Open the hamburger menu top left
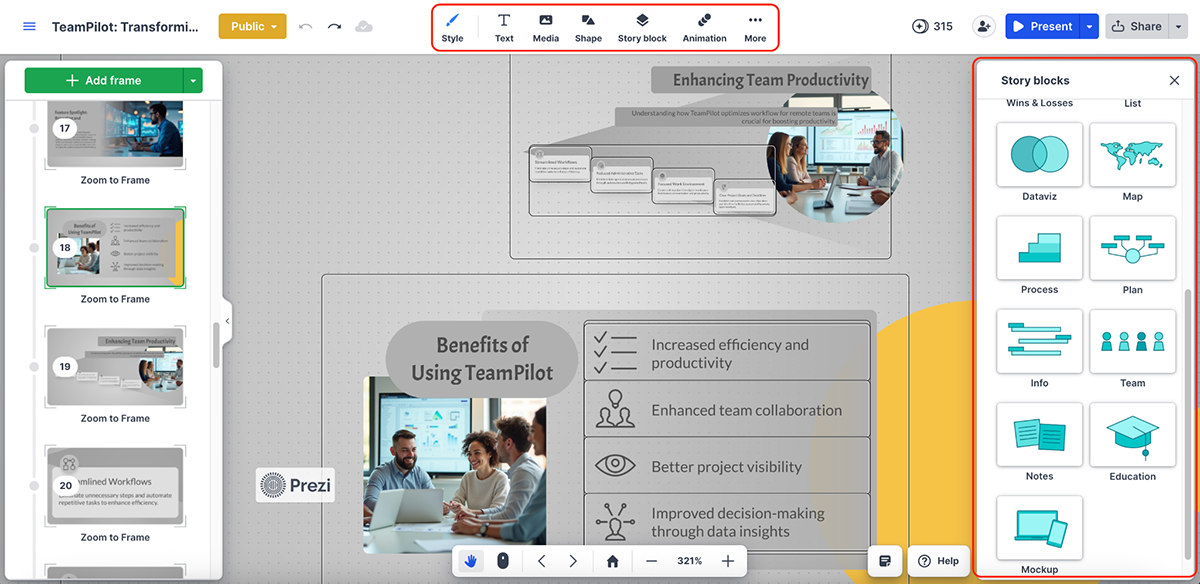This screenshot has height=584, width=1200. click(x=29, y=26)
